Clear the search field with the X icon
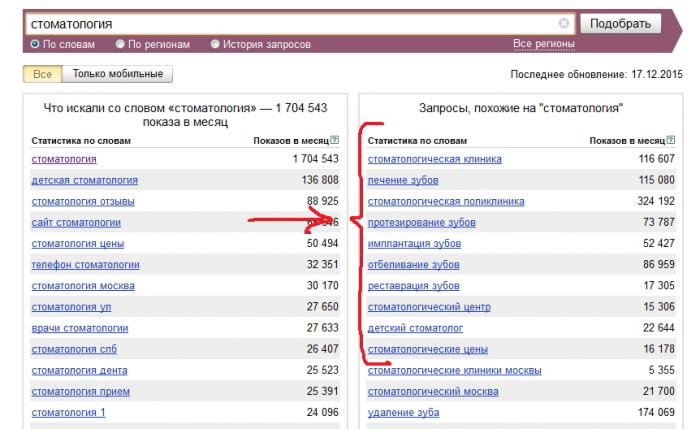Image resolution: width=700 pixels, height=429 pixels. 564,23
